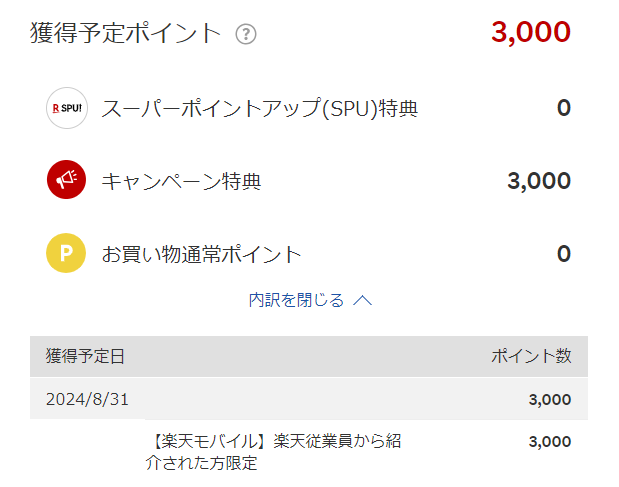Click the R SPU! circular icon
Image resolution: width=619 pixels, height=487 pixels.
coord(67,108)
